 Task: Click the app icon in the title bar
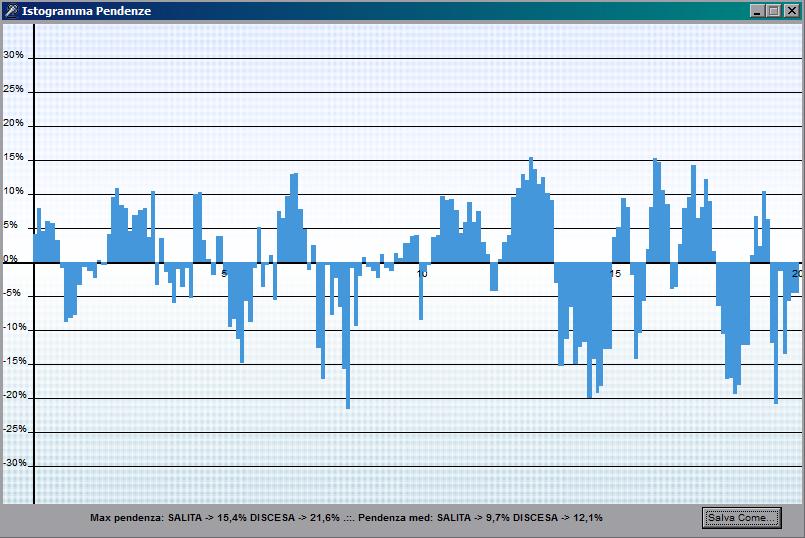[x=11, y=11]
